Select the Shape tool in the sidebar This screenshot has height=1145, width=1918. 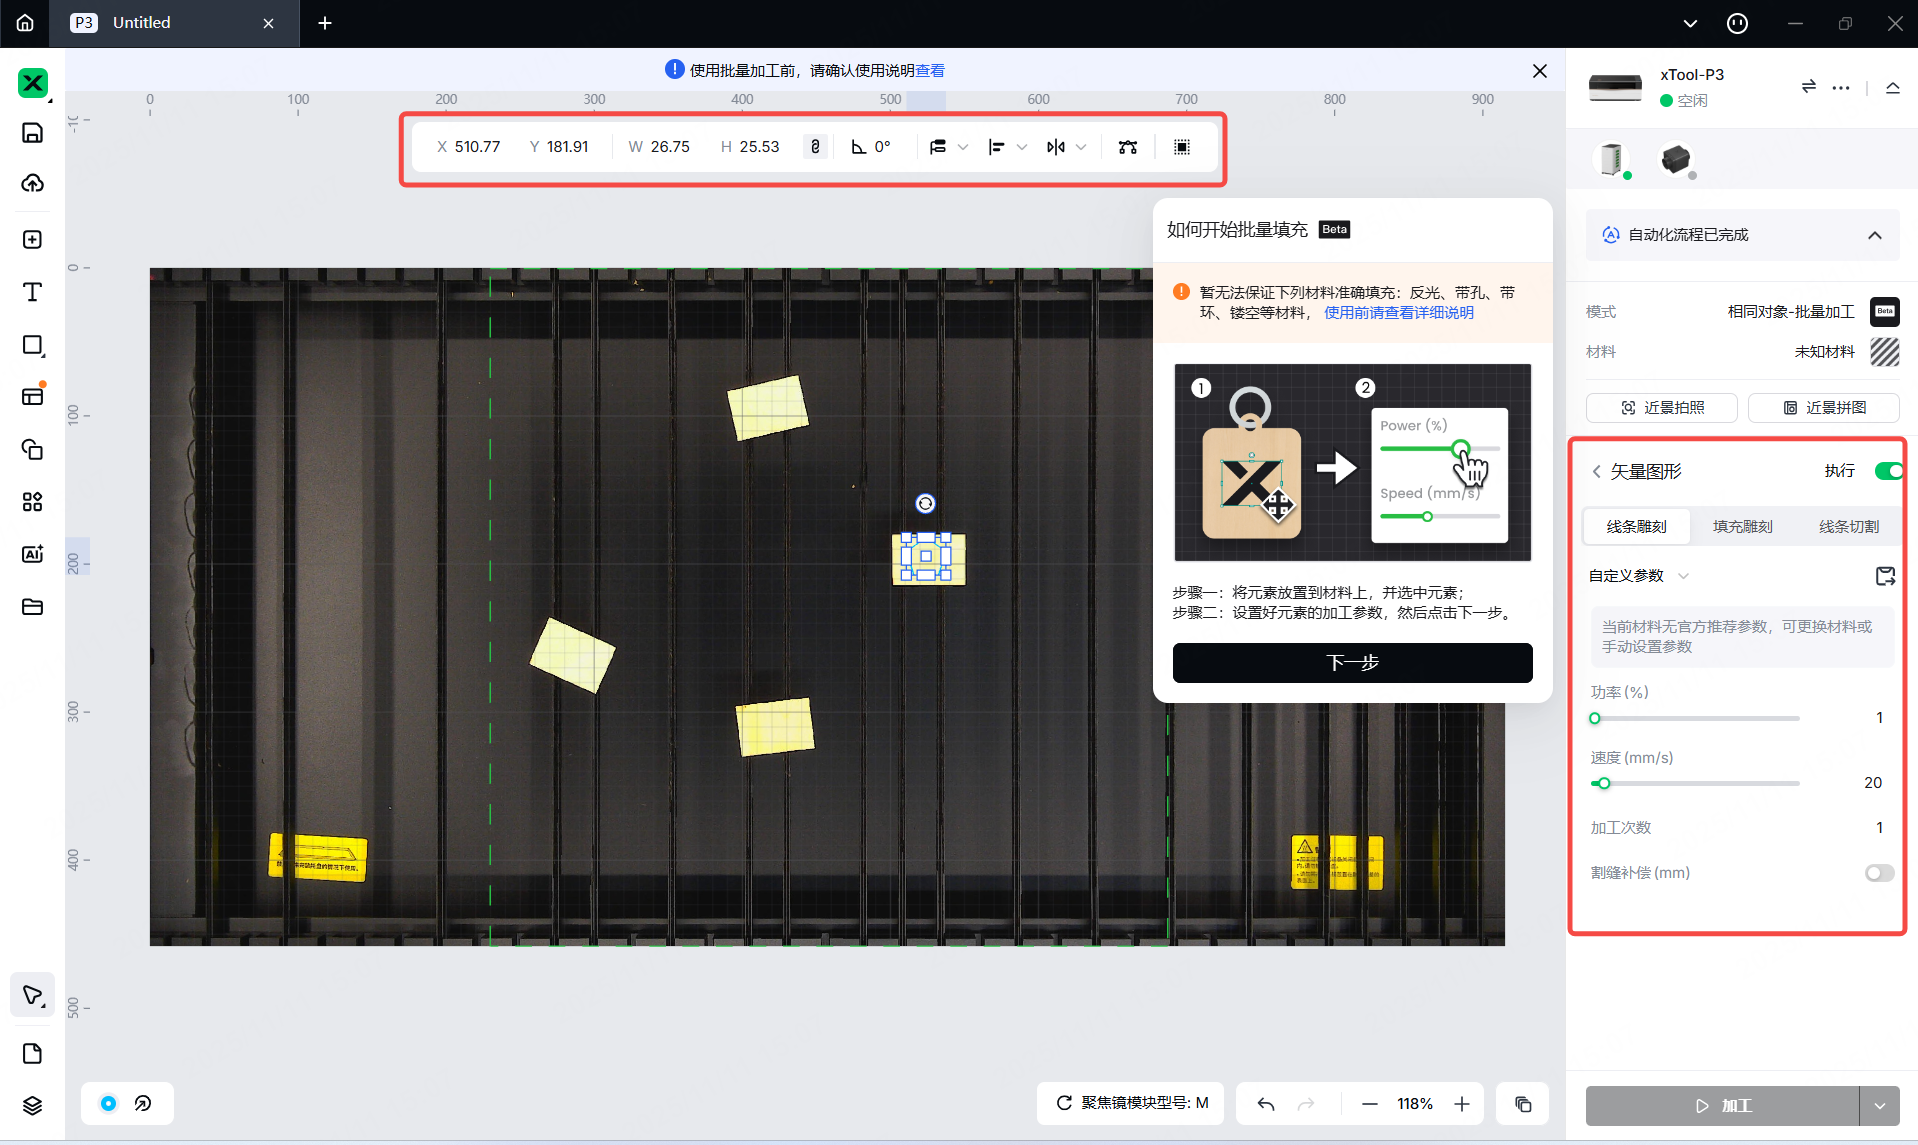coord(33,345)
